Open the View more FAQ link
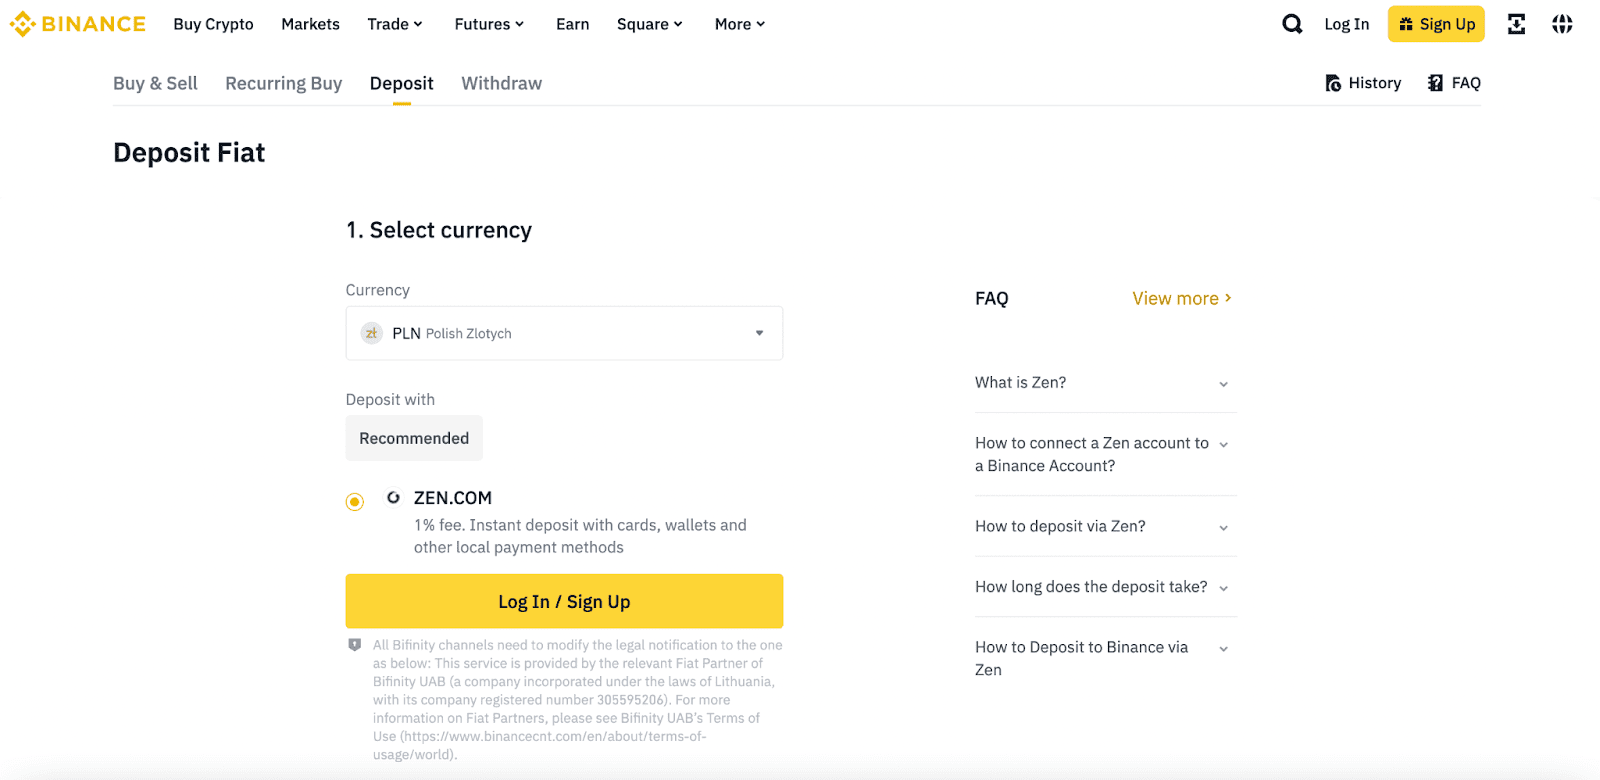Screen dimensions: 1600x780 [x=1181, y=298]
